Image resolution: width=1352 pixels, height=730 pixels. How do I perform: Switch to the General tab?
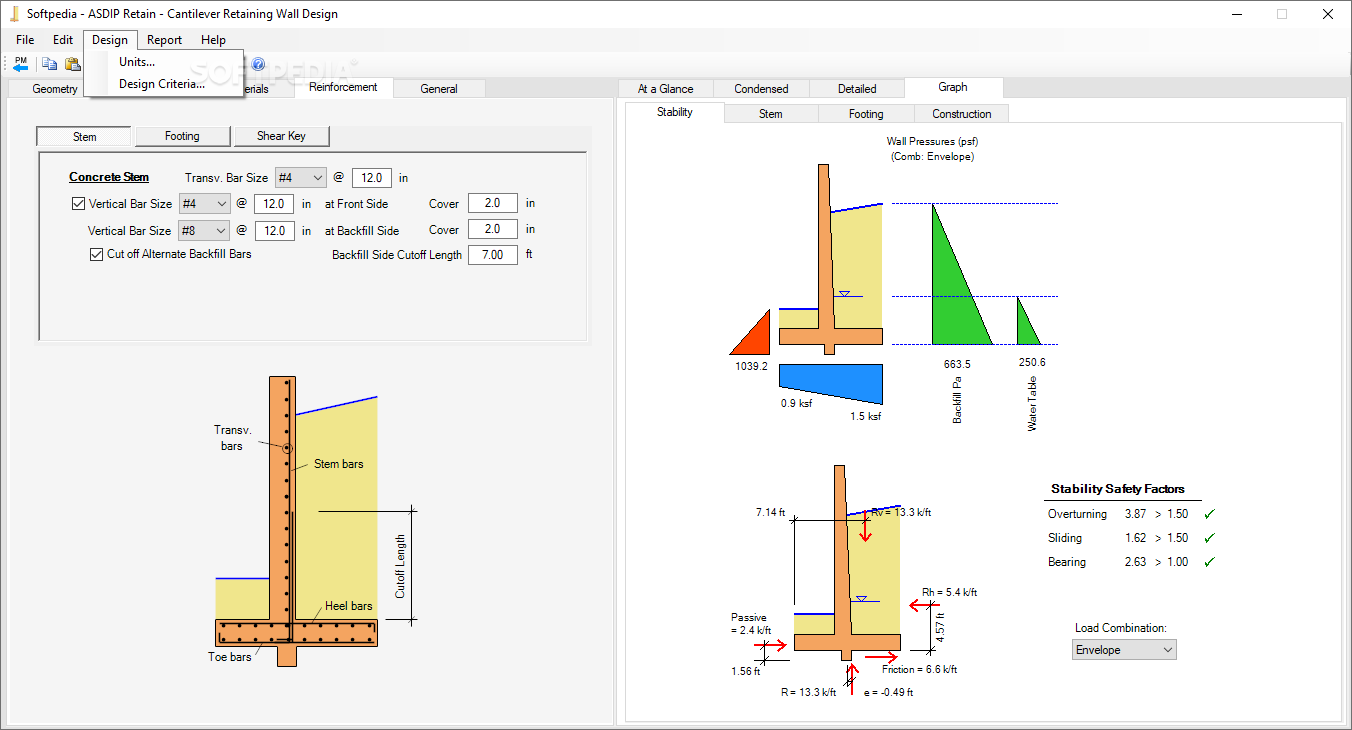(439, 89)
